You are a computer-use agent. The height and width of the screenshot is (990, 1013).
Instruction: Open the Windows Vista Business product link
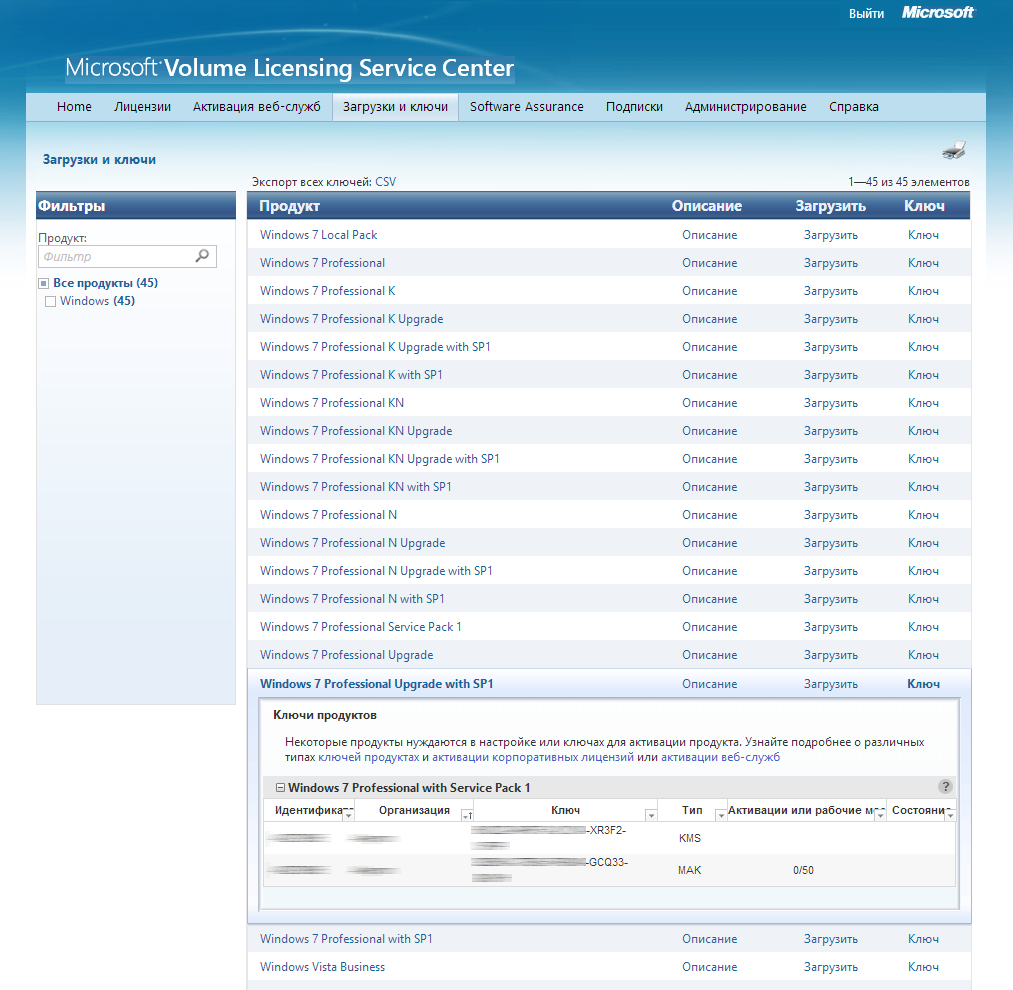322,967
